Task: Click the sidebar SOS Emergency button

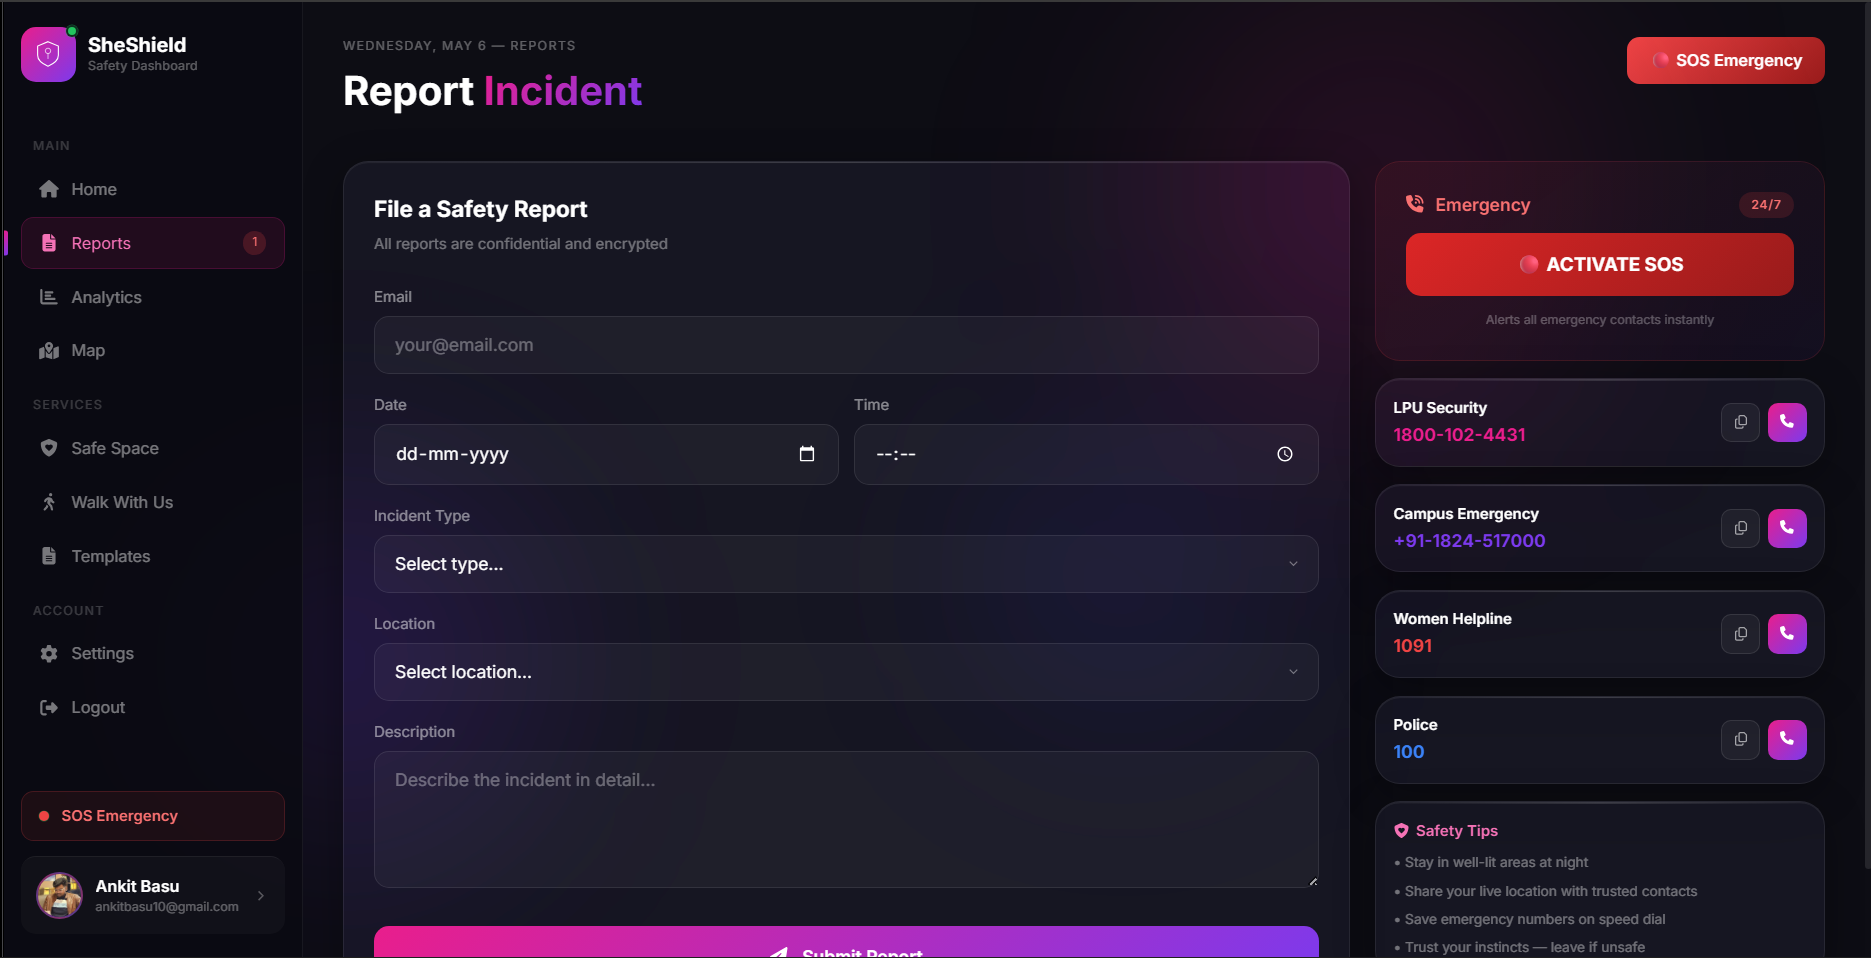Action: coord(153,816)
